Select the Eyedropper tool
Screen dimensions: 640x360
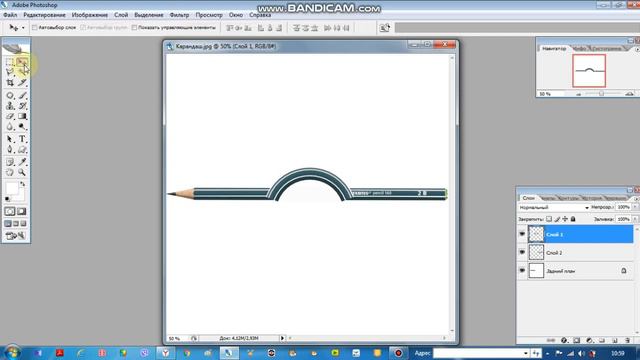[x=22, y=162]
